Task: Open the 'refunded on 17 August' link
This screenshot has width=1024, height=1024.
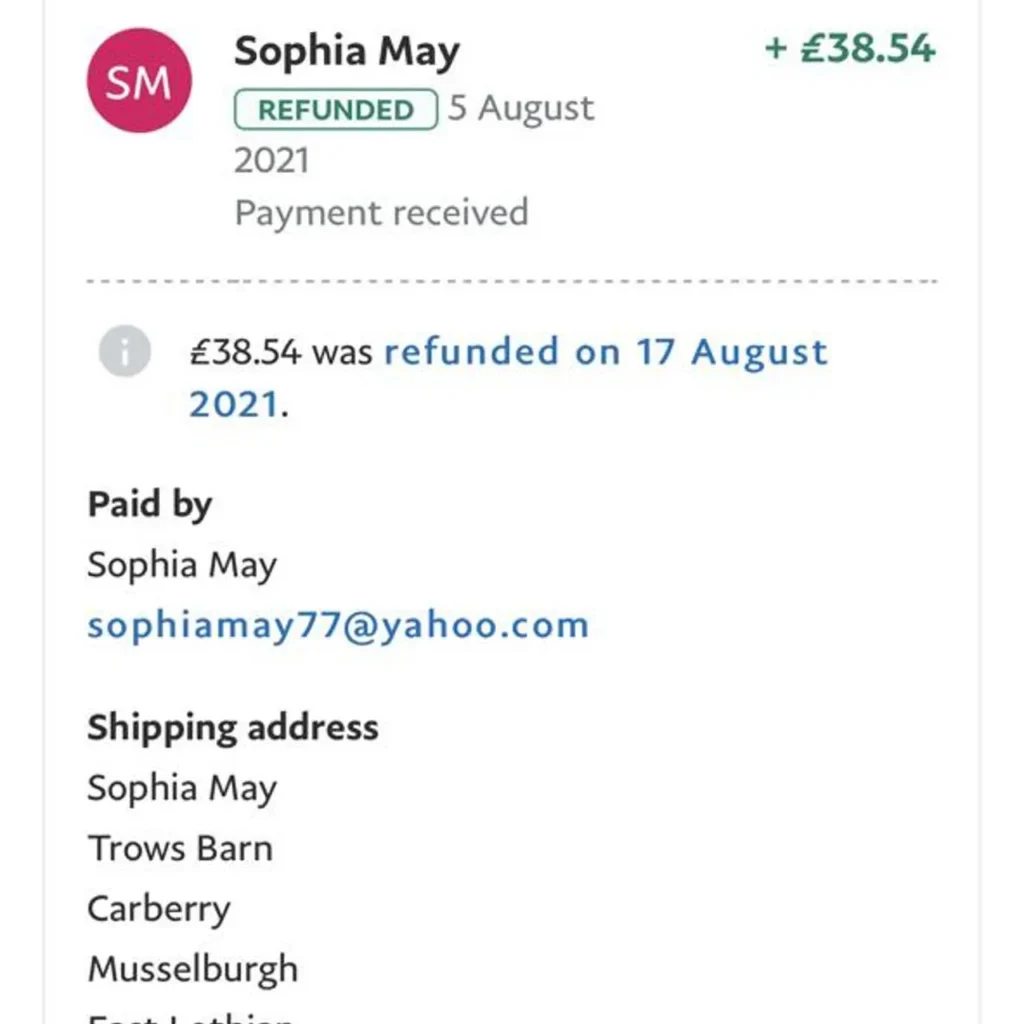Action: tap(606, 352)
